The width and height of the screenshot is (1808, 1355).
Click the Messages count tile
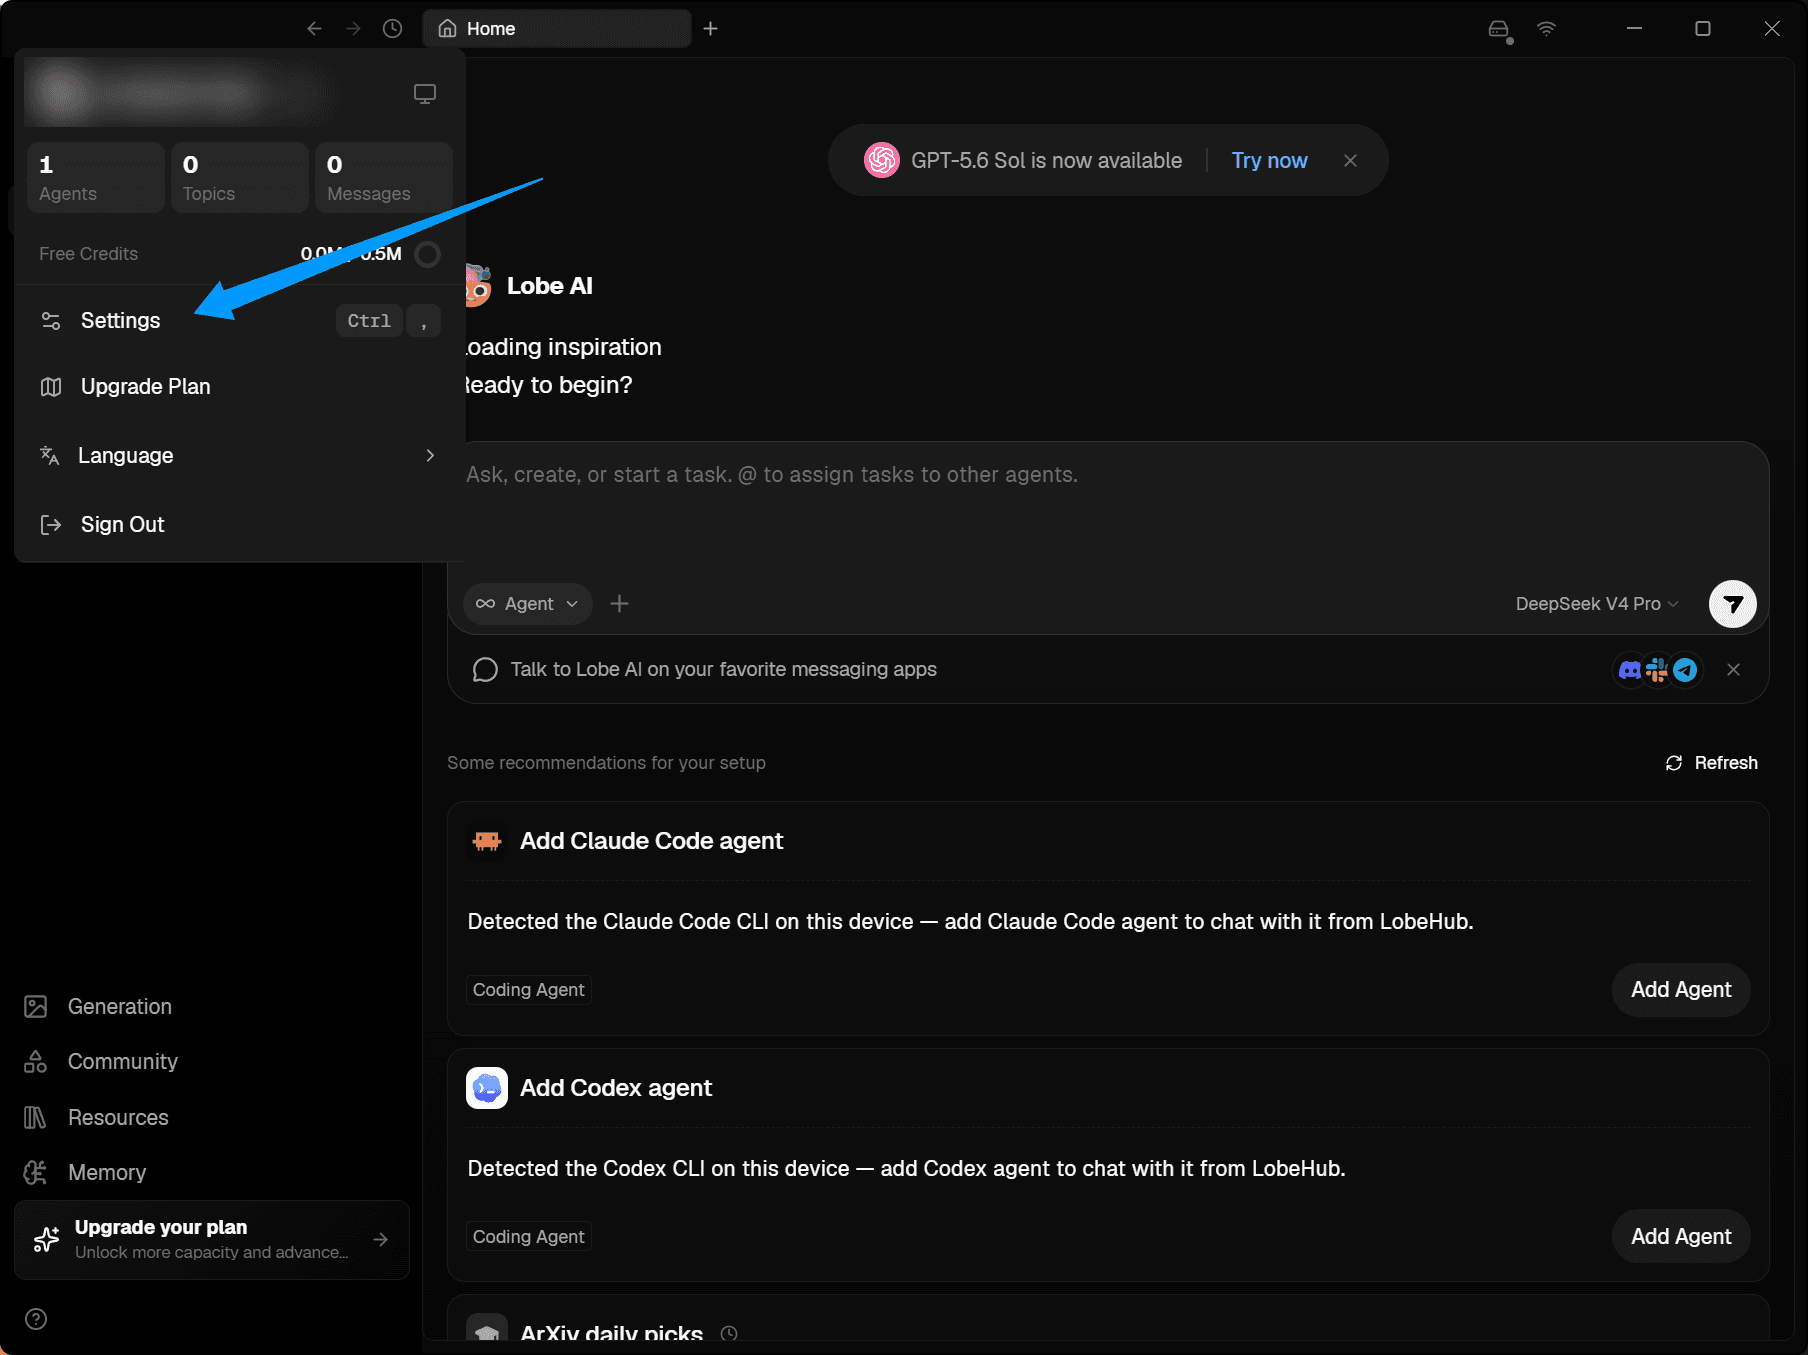[384, 178]
